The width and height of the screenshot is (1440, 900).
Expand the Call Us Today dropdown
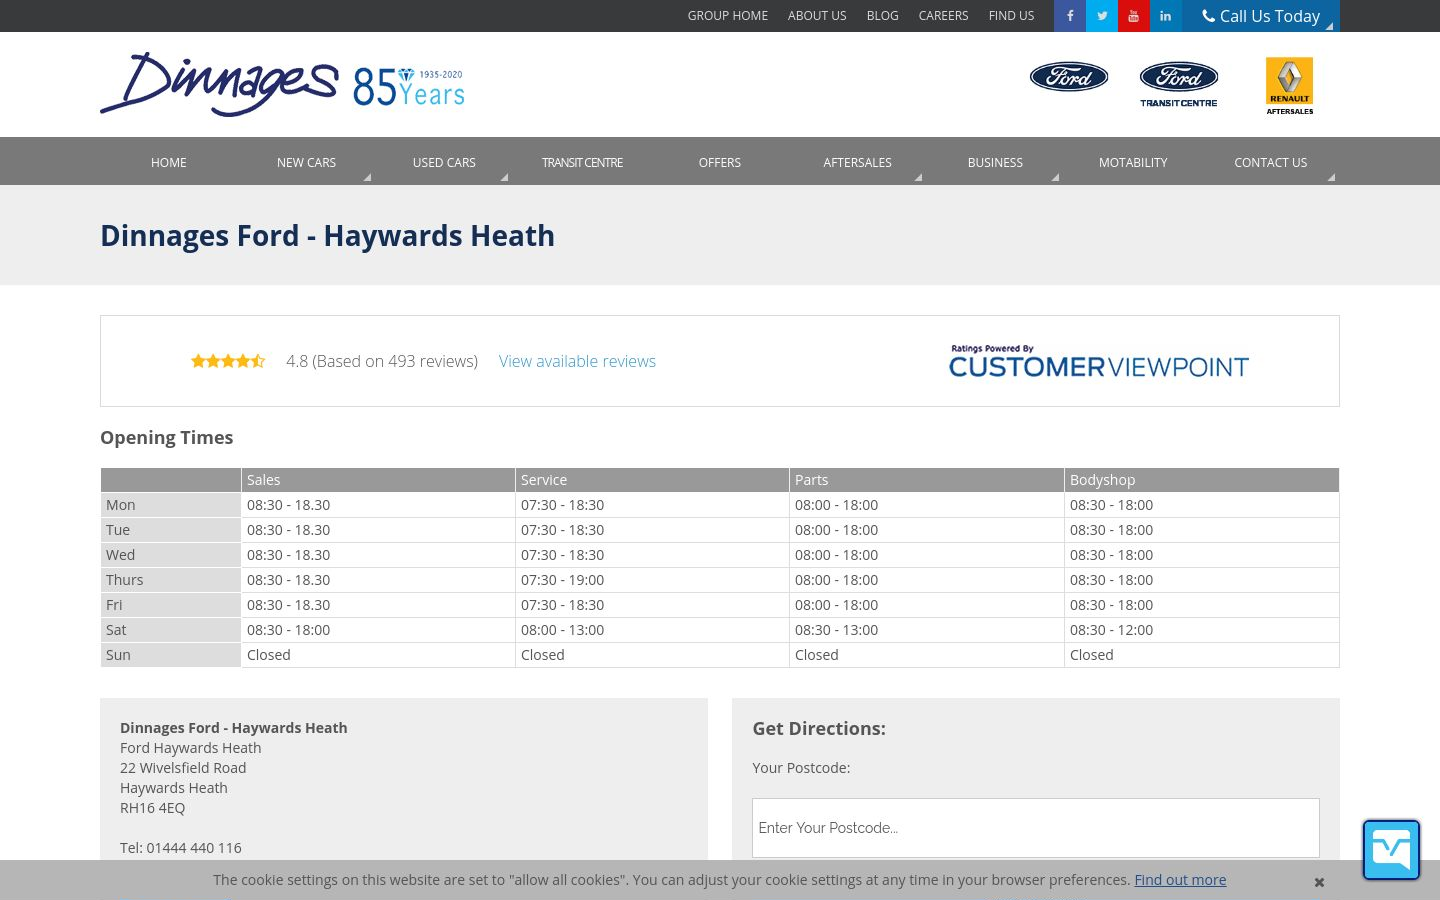point(1261,16)
